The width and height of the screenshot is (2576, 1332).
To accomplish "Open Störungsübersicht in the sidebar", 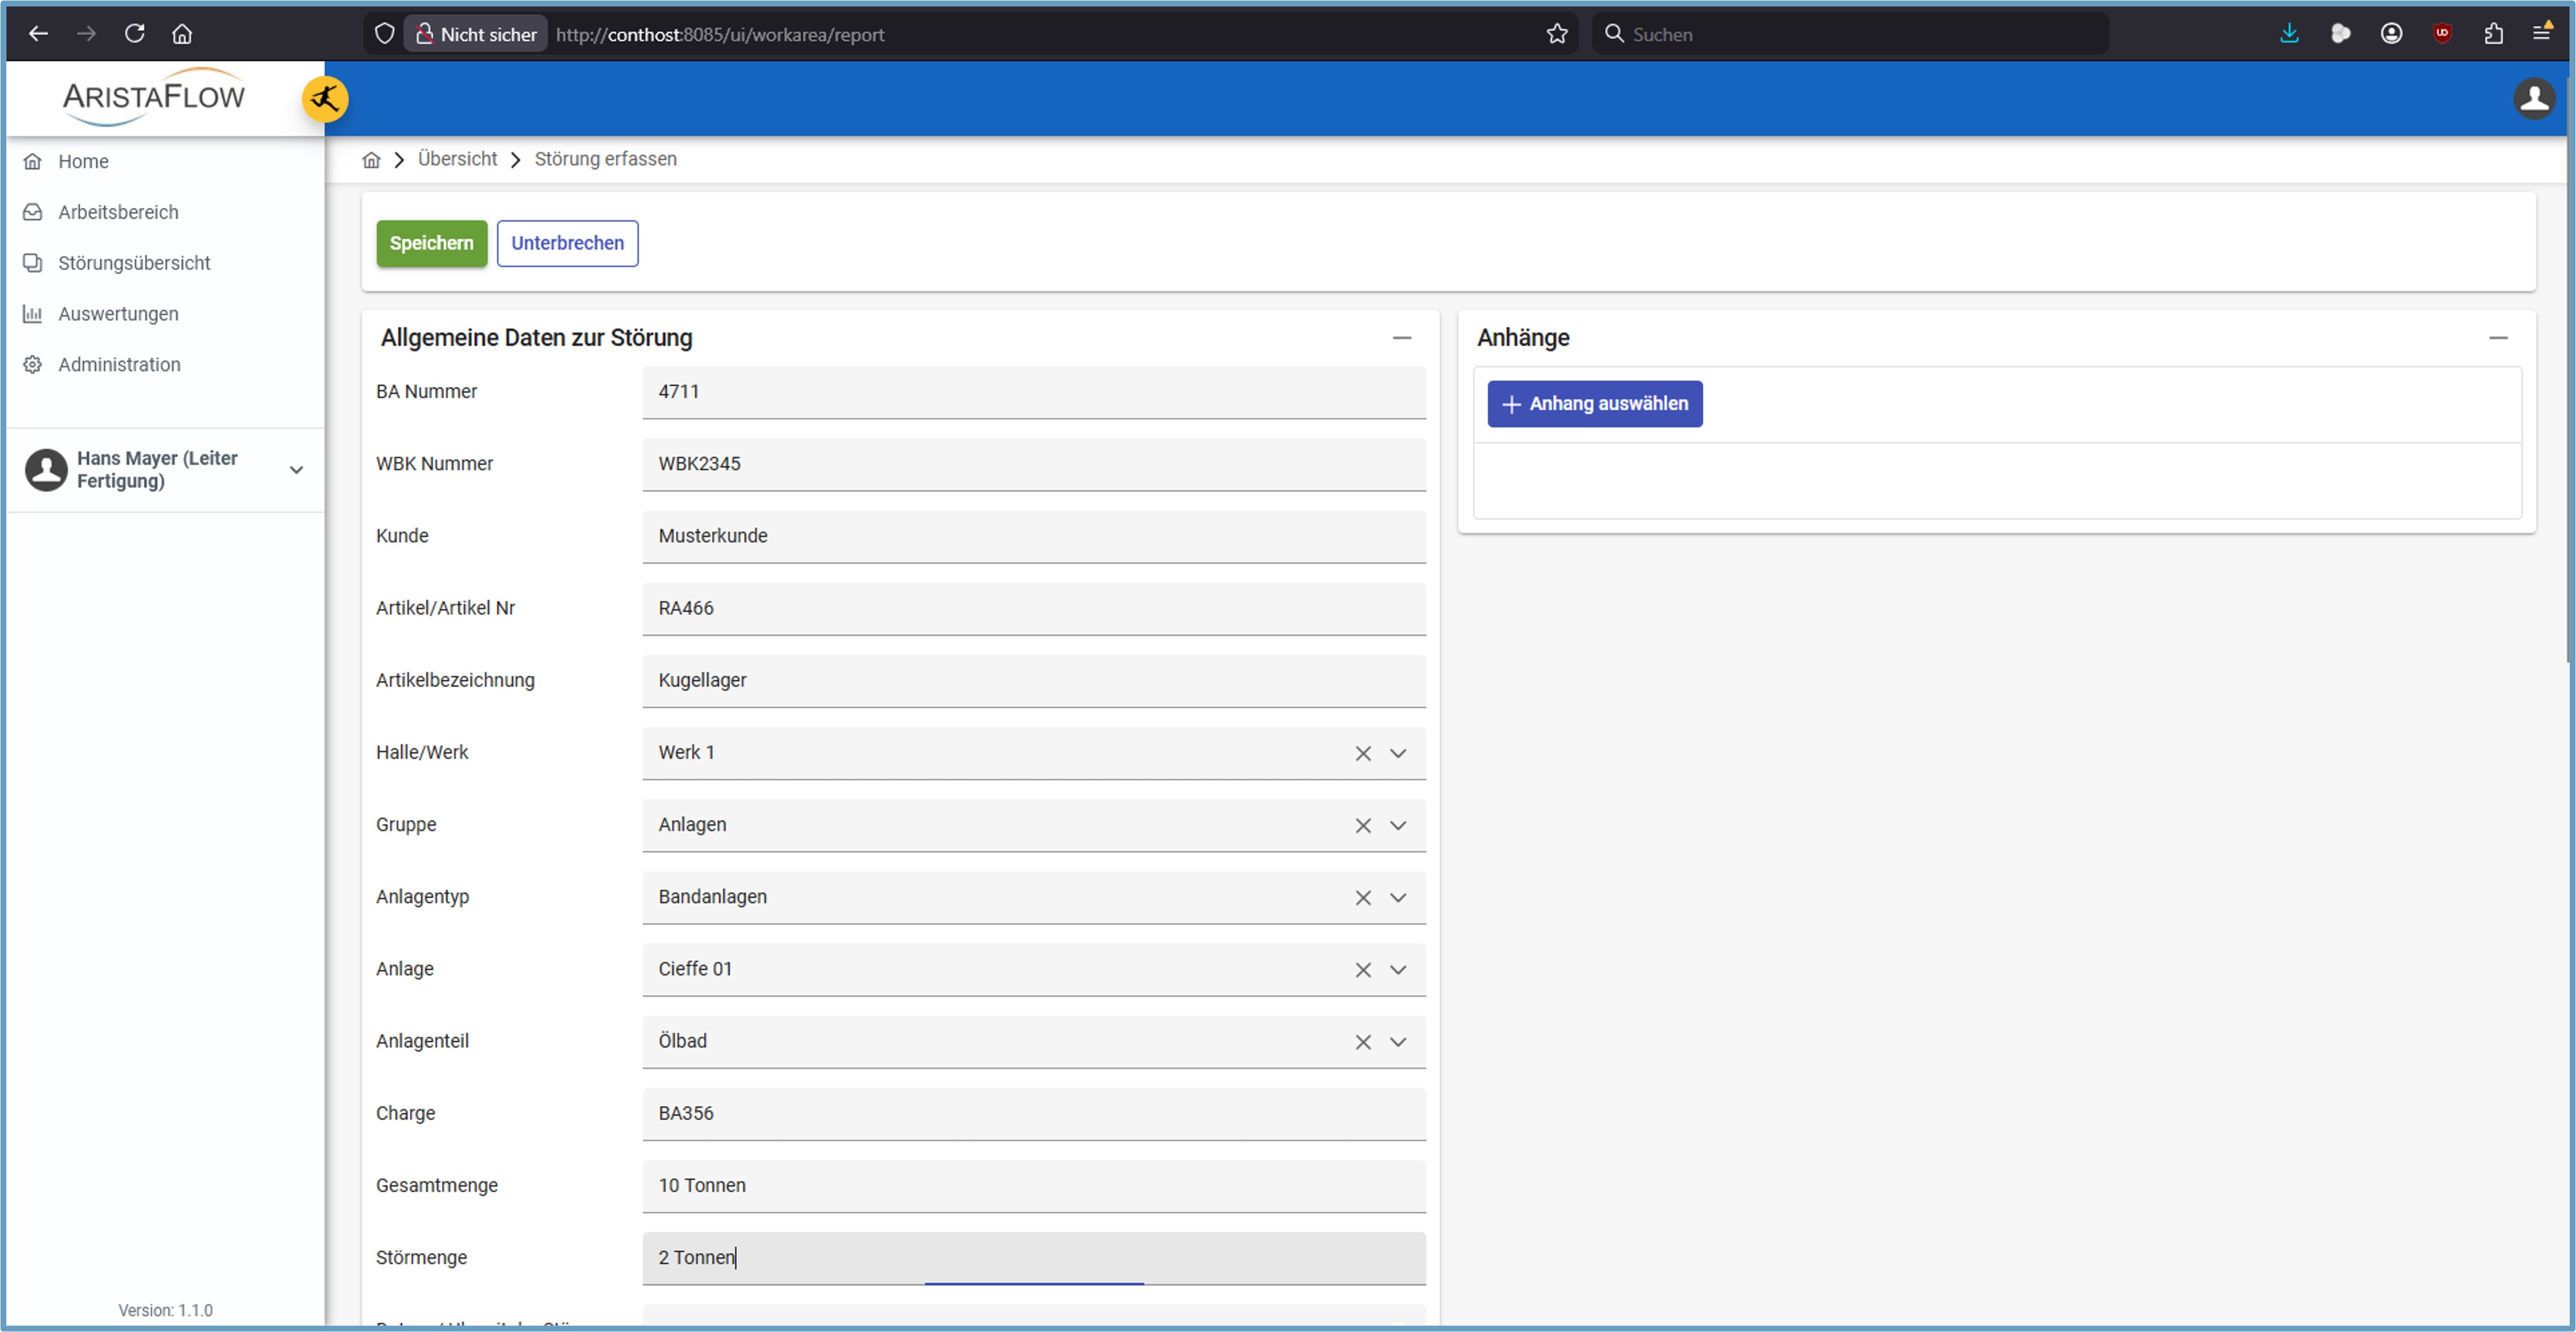I will (134, 263).
